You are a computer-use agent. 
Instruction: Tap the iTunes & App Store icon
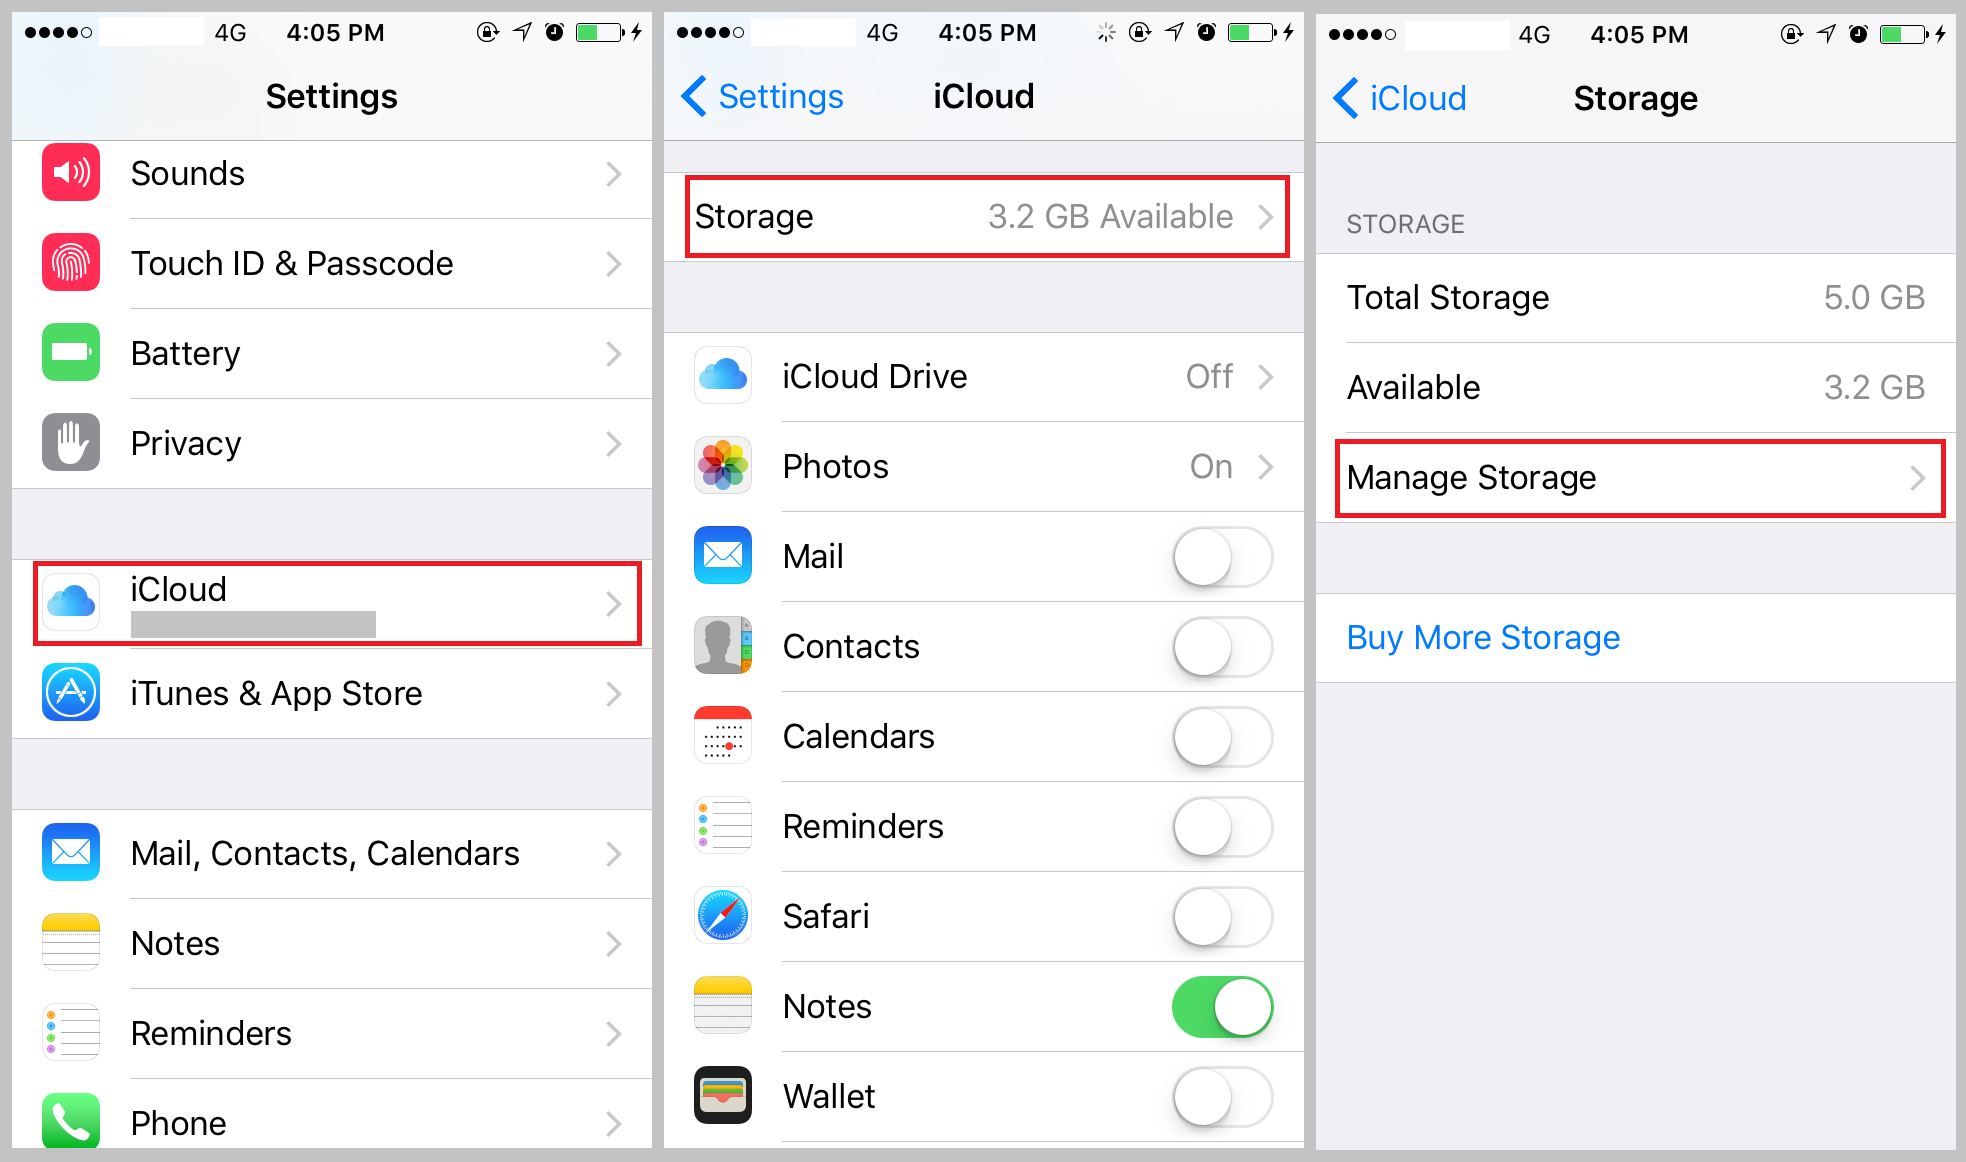point(71,693)
